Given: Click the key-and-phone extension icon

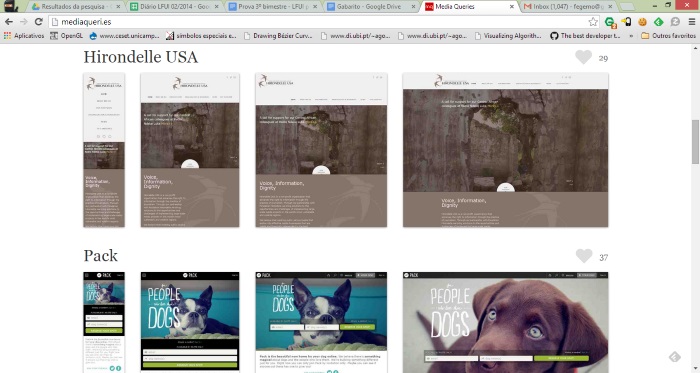Looking at the screenshot, I should pos(626,21).
